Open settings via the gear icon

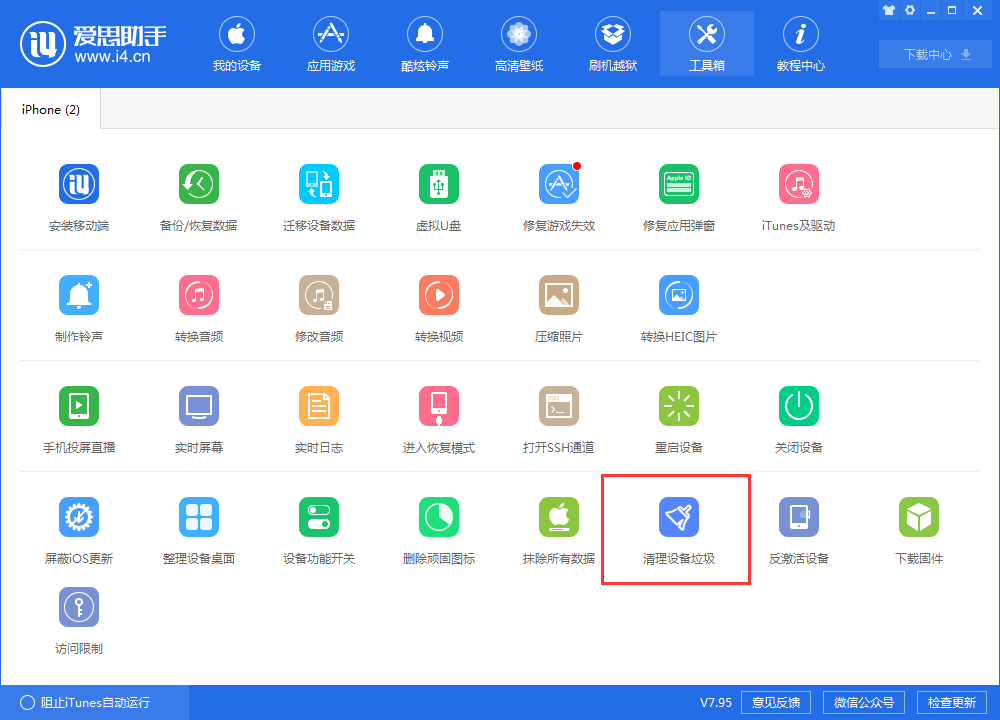point(910,10)
